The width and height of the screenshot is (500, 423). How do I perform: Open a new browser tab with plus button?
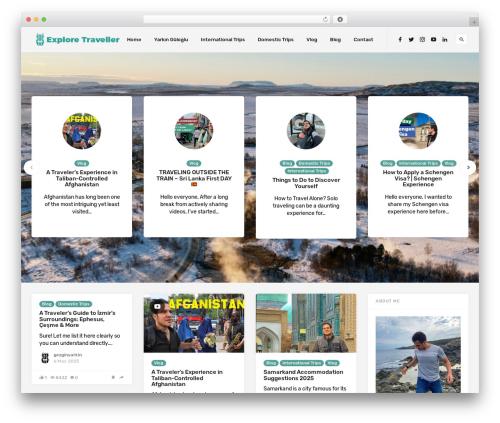(x=474, y=22)
